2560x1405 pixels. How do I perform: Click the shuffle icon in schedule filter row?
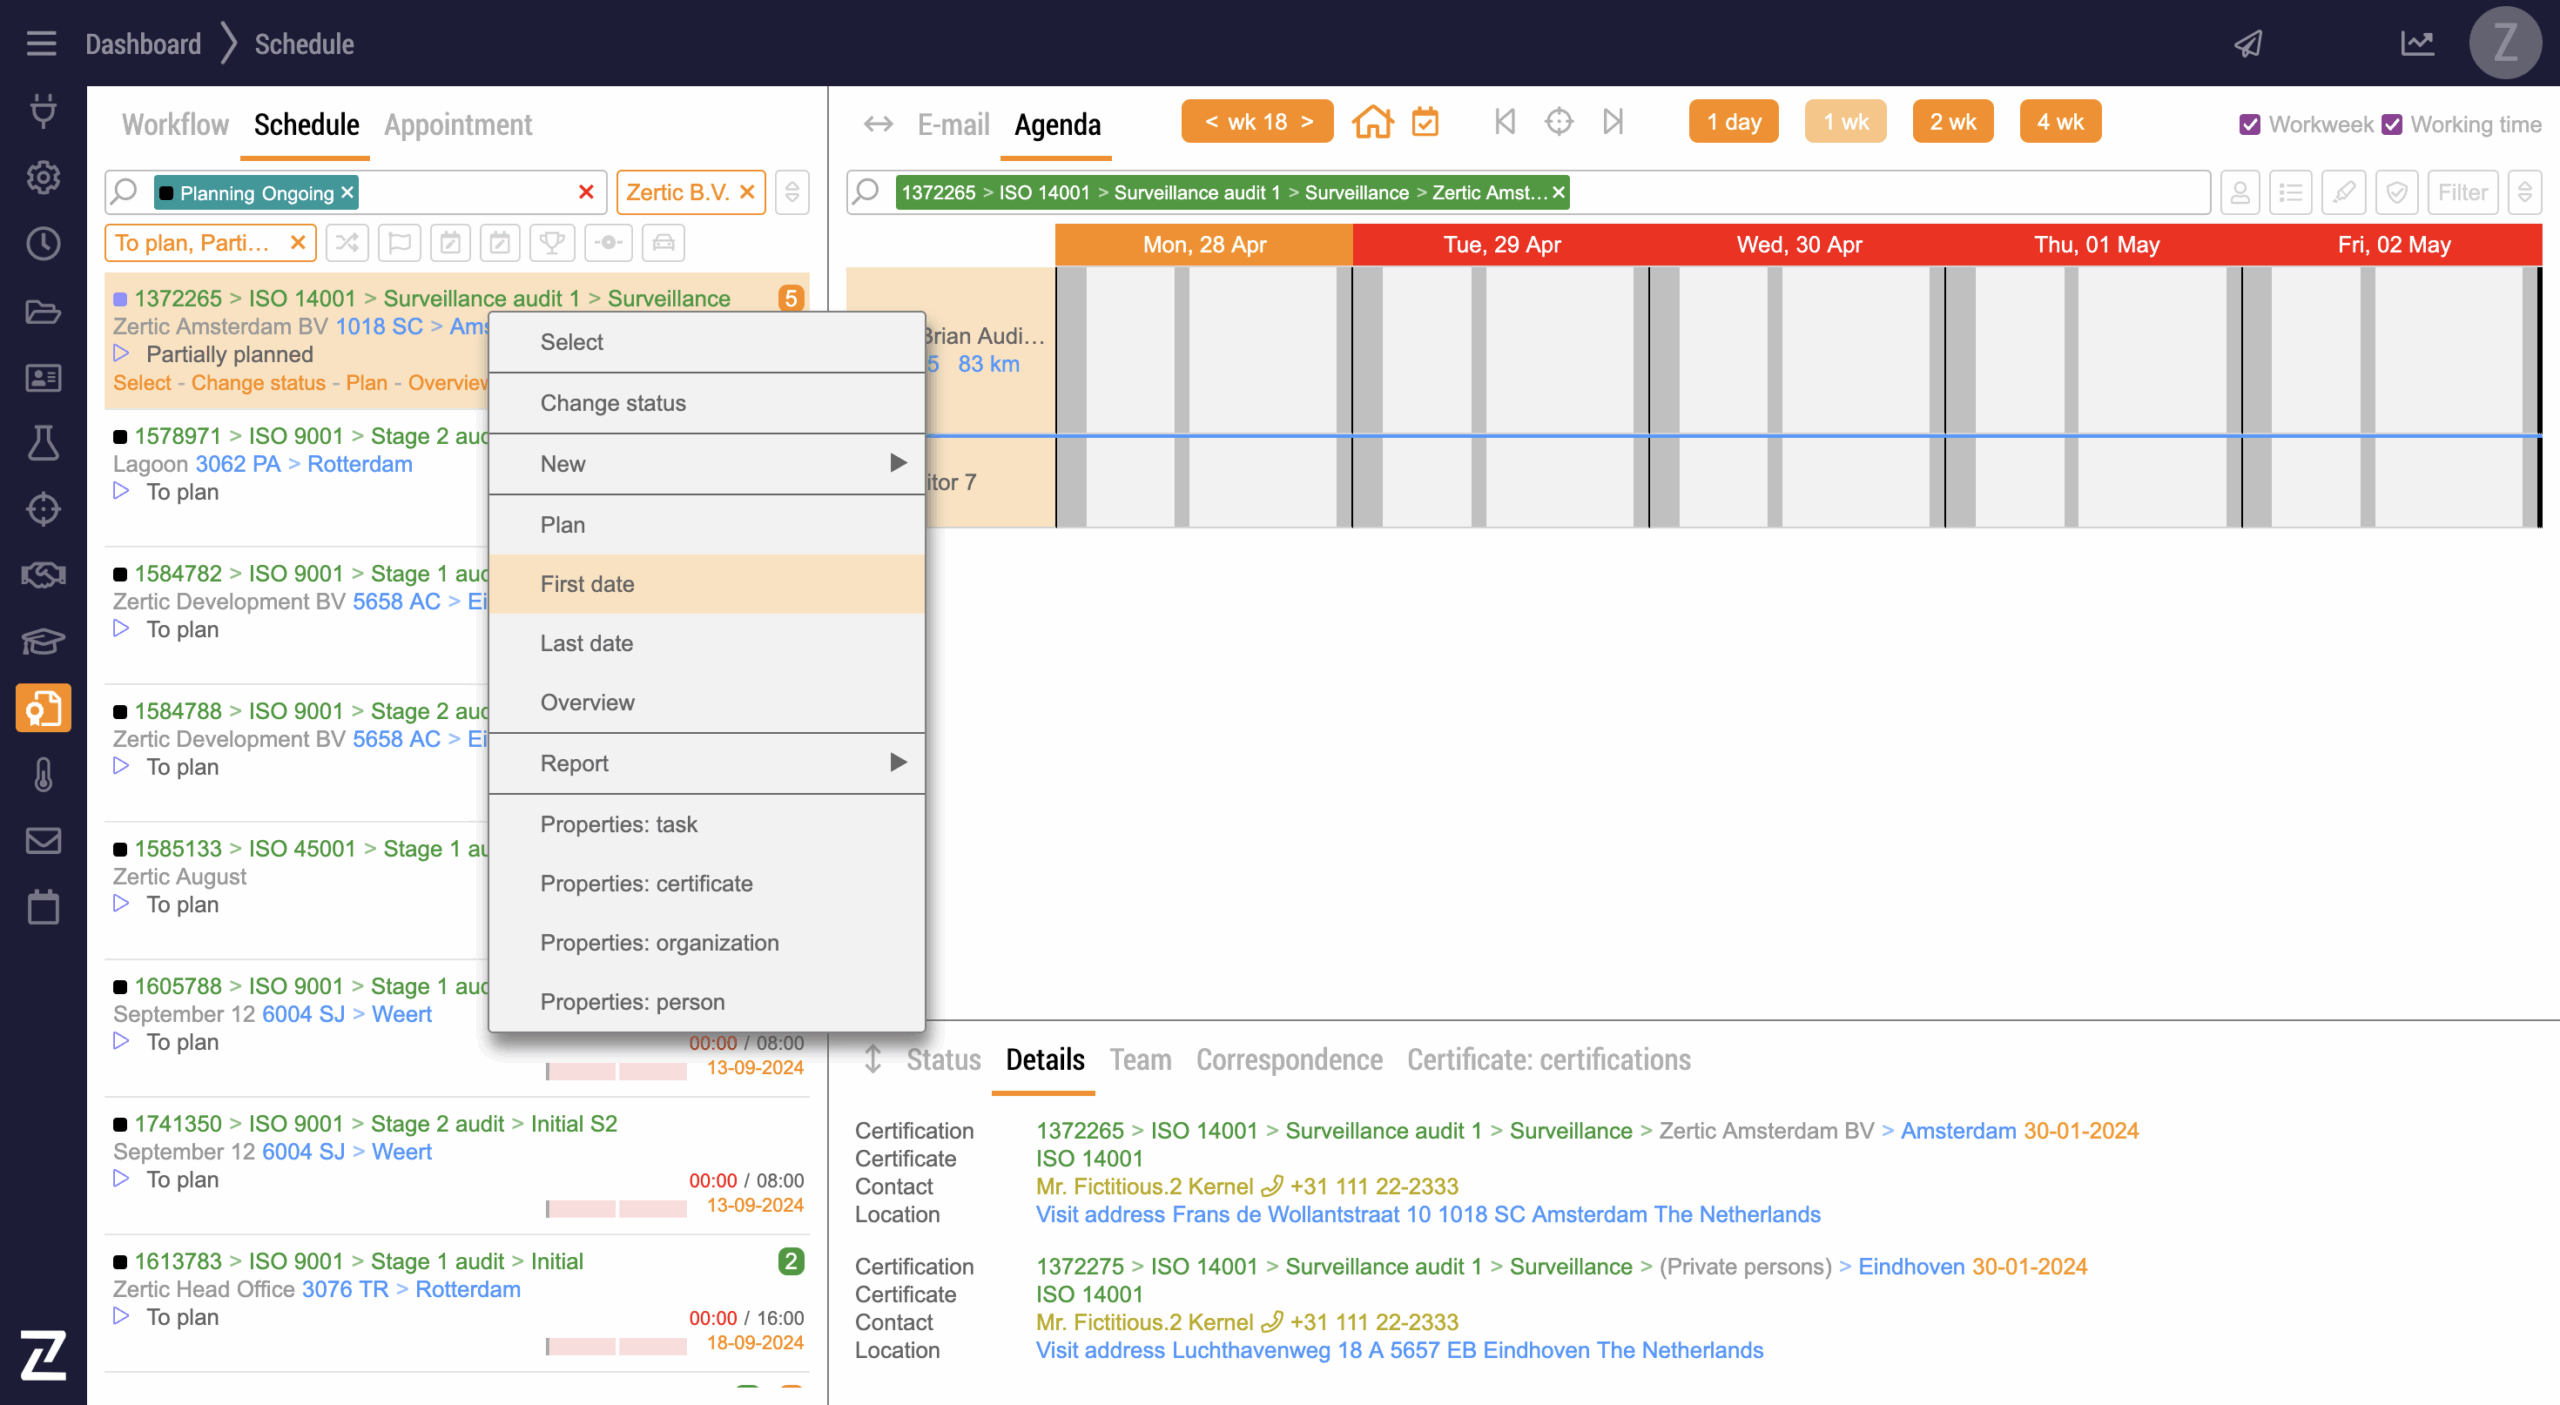tap(347, 243)
